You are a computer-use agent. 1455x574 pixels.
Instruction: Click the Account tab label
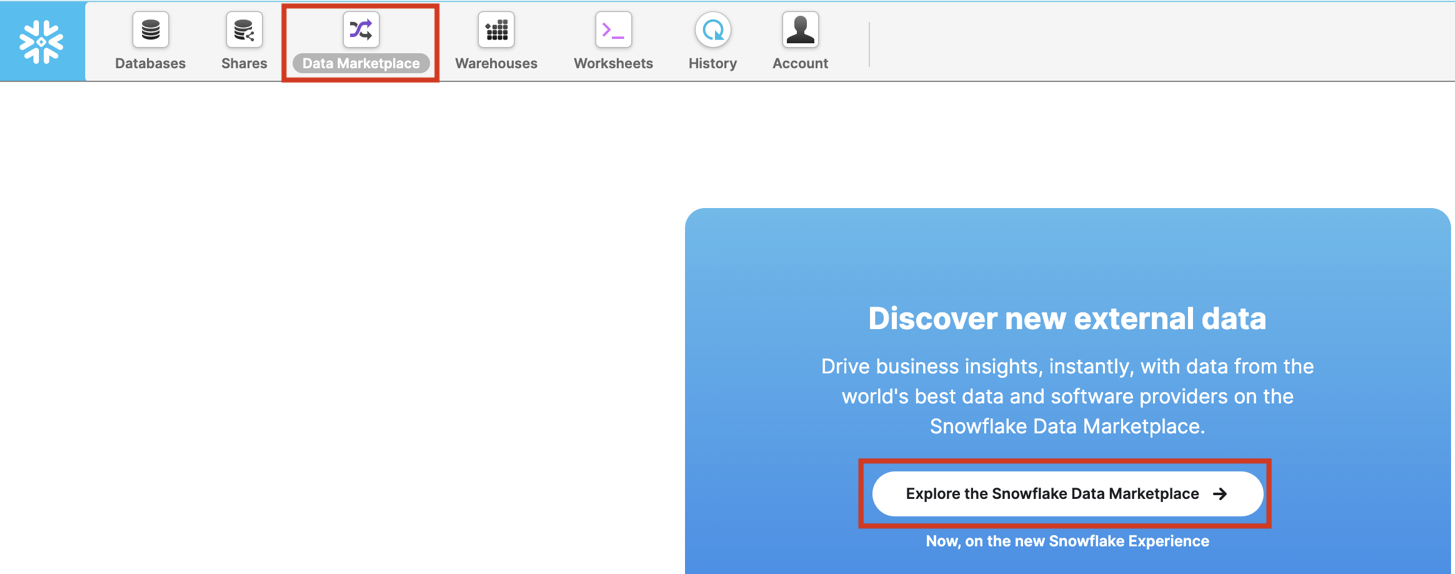pos(800,63)
